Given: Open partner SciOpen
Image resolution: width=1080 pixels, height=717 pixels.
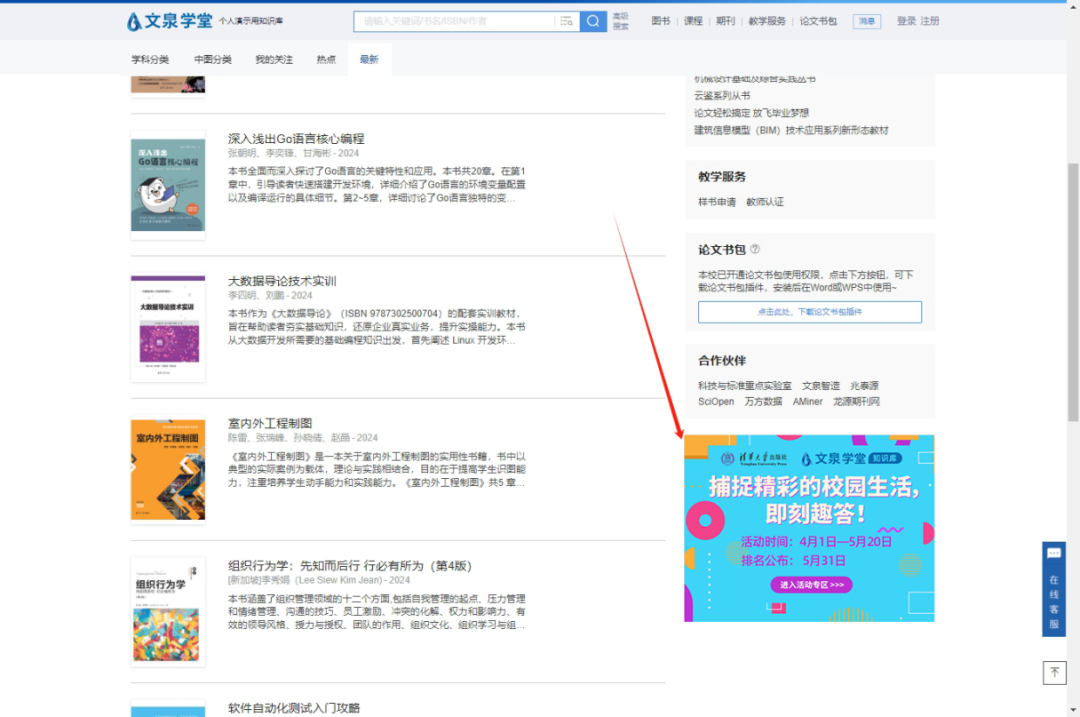Looking at the screenshot, I should [716, 402].
